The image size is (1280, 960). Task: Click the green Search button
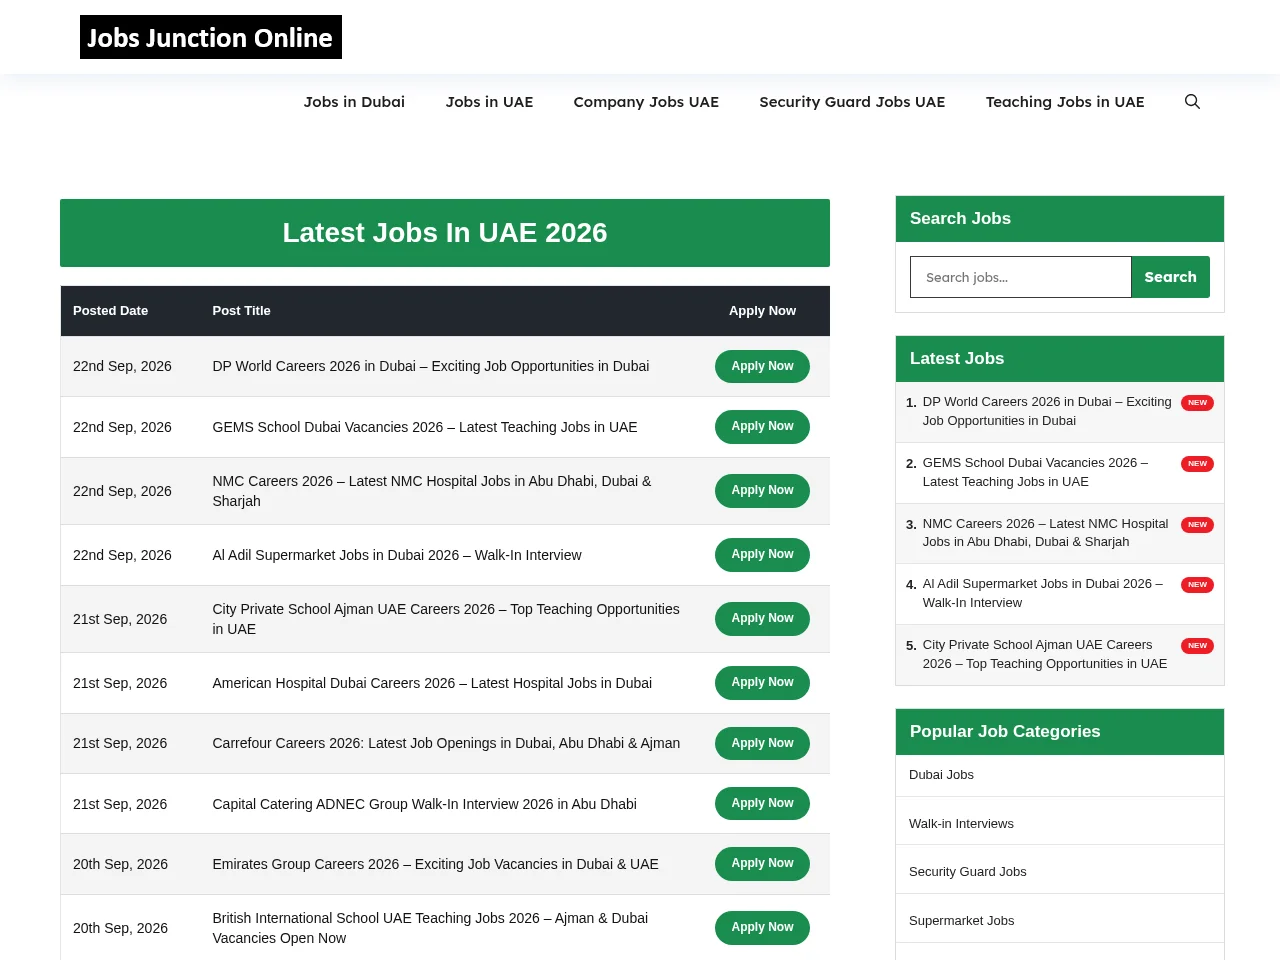(1170, 277)
